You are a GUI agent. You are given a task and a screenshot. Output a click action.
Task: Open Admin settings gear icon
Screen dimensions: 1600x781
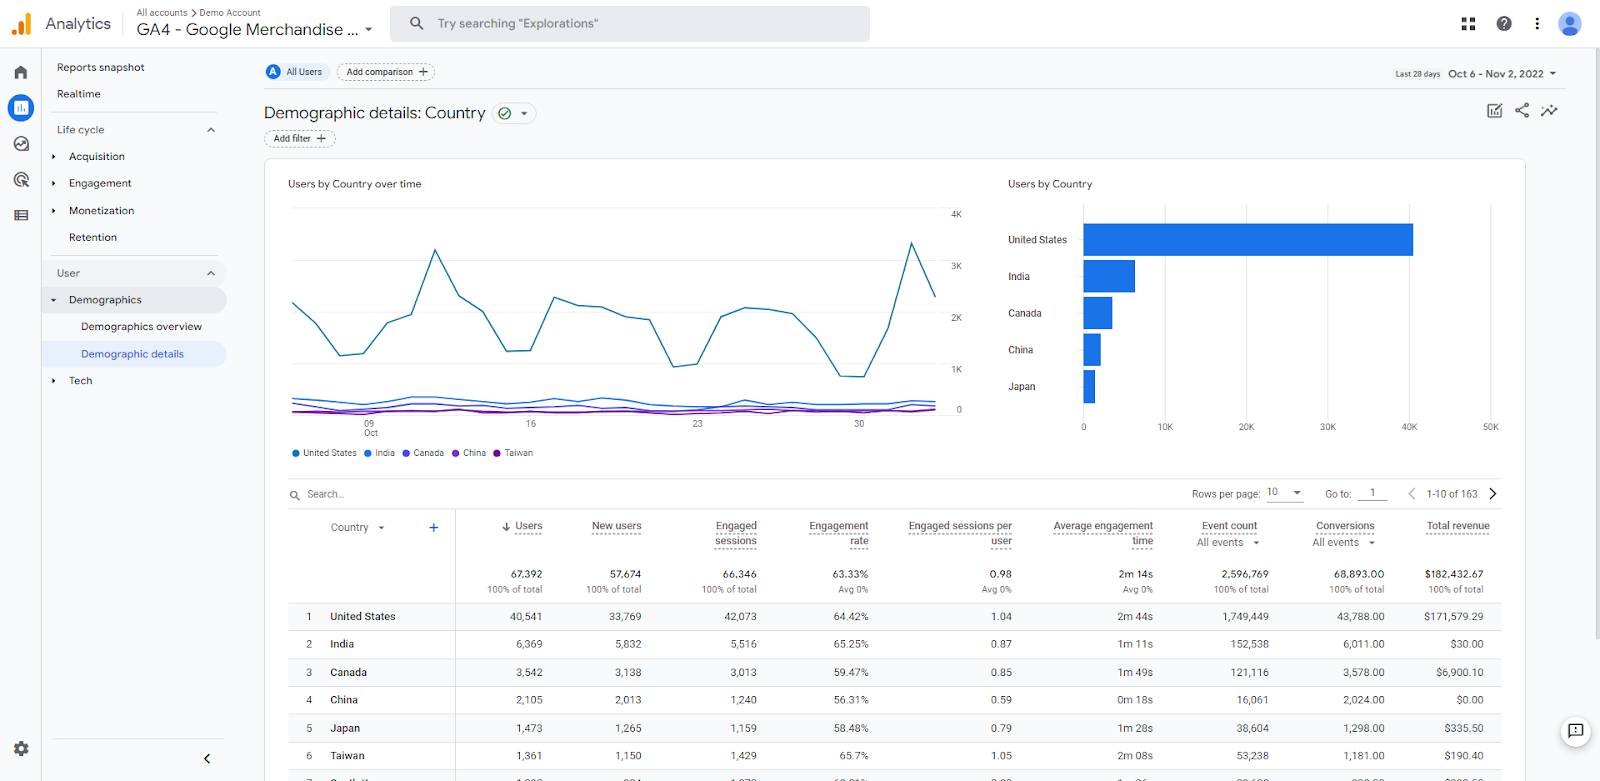pos(21,748)
